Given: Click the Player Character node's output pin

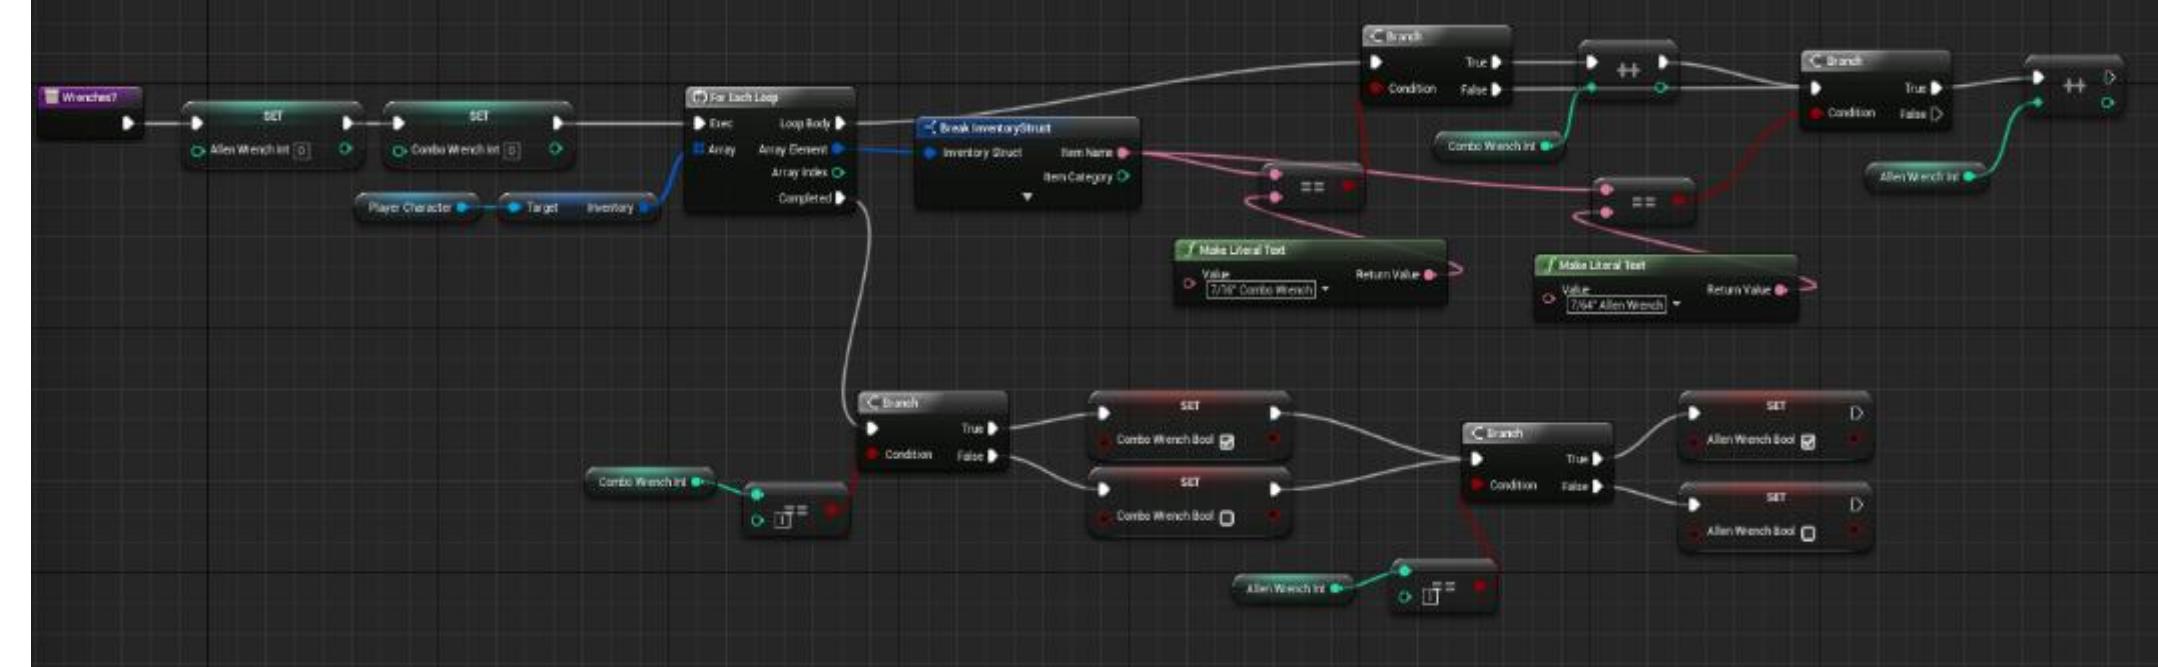Looking at the screenshot, I should (x=462, y=208).
